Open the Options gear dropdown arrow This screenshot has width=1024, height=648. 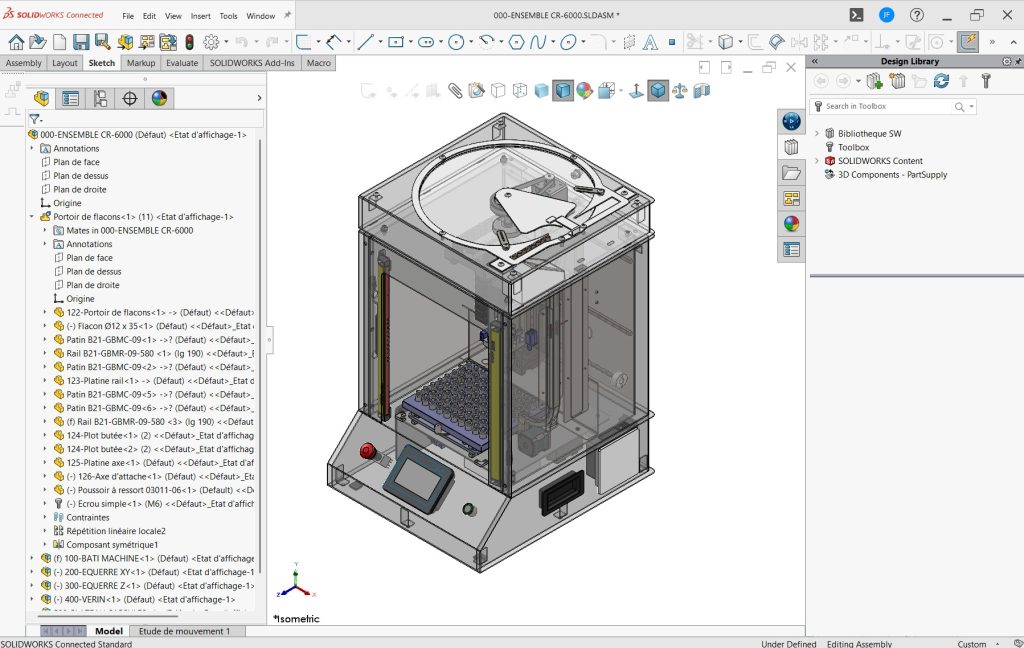pos(226,42)
